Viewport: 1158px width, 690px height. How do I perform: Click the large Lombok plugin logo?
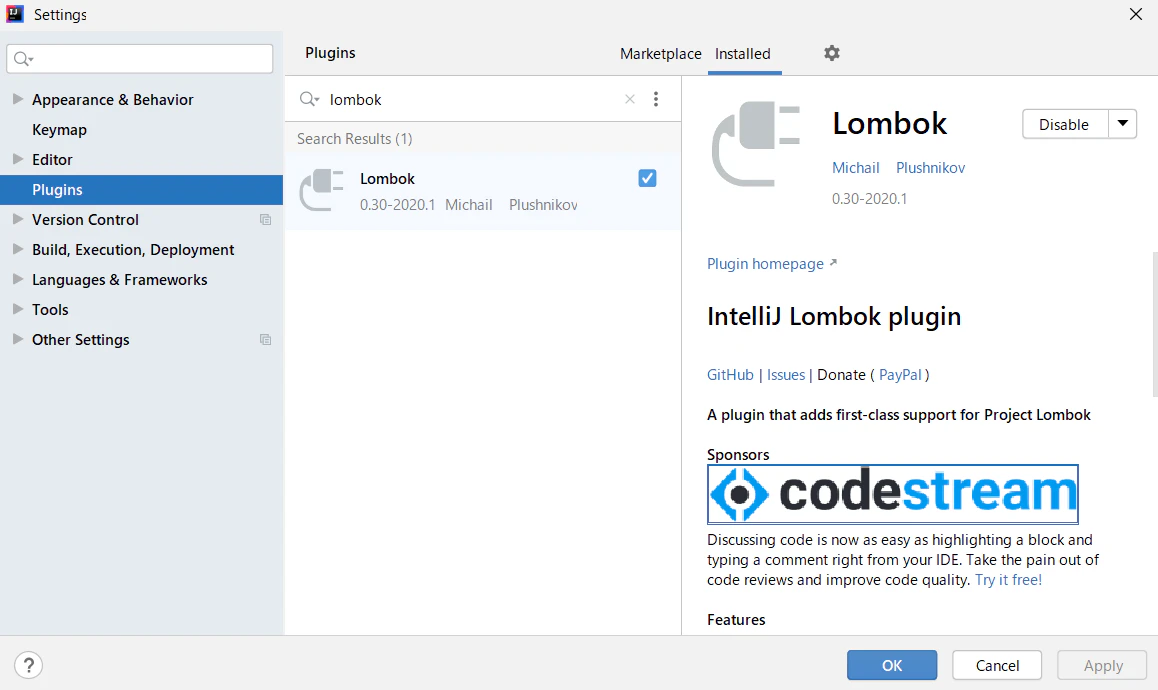[756, 143]
